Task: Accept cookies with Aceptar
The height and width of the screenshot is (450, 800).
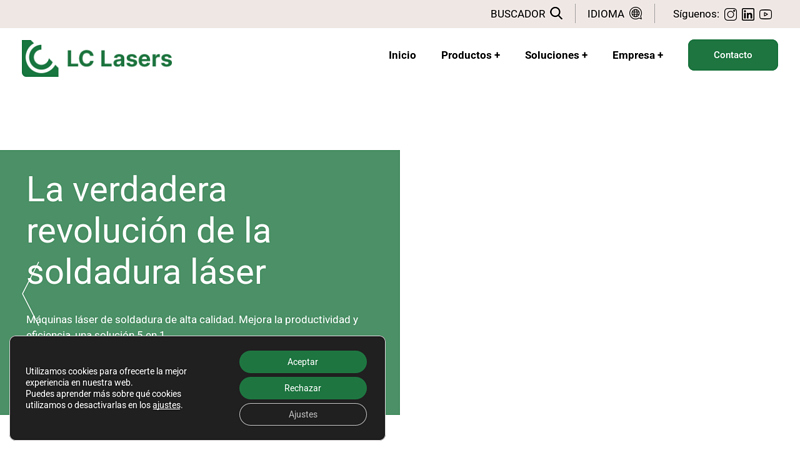Action: (303, 362)
